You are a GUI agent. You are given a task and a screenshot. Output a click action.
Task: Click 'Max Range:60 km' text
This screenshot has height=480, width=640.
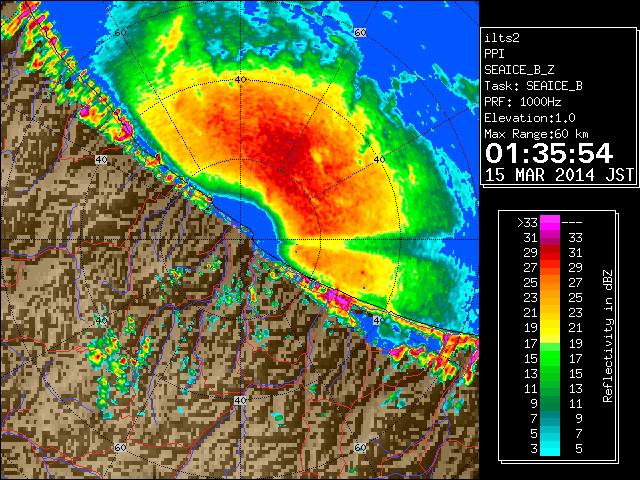coord(536,134)
